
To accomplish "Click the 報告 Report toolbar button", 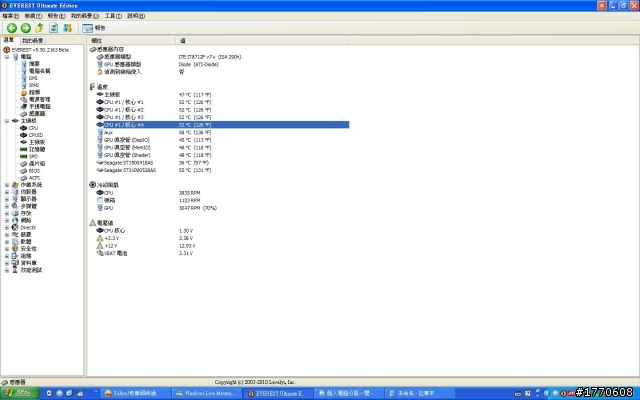I will 94,28.
